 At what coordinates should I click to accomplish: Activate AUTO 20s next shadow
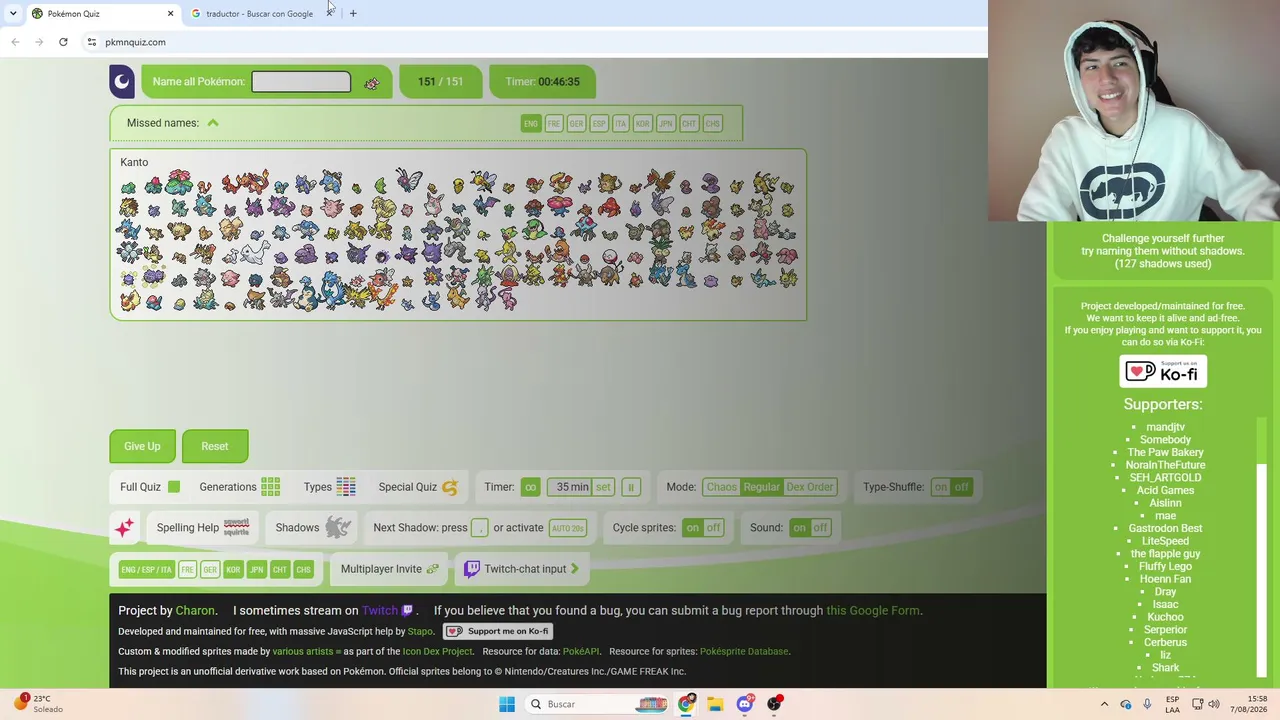click(568, 528)
